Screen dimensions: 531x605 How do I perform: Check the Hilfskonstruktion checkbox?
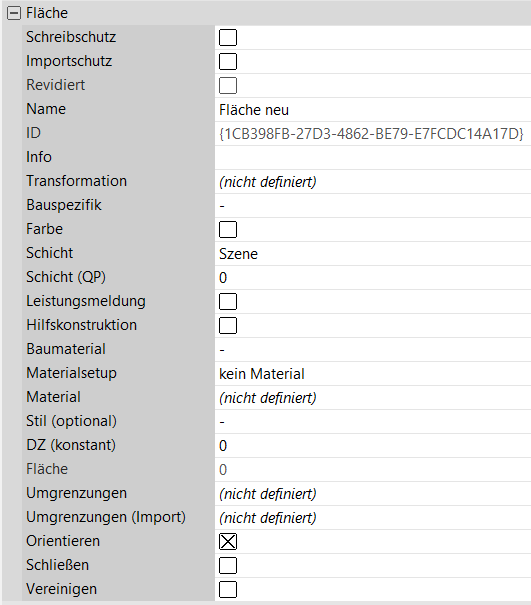tap(228, 325)
